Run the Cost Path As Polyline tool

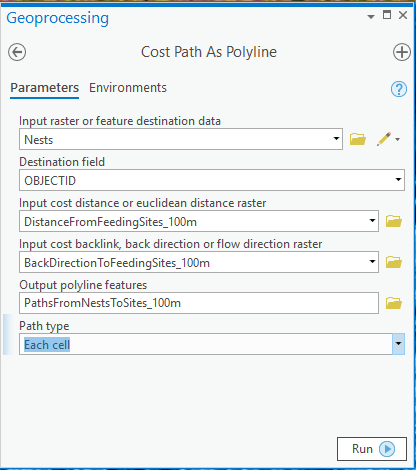pyautogui.click(x=372, y=449)
